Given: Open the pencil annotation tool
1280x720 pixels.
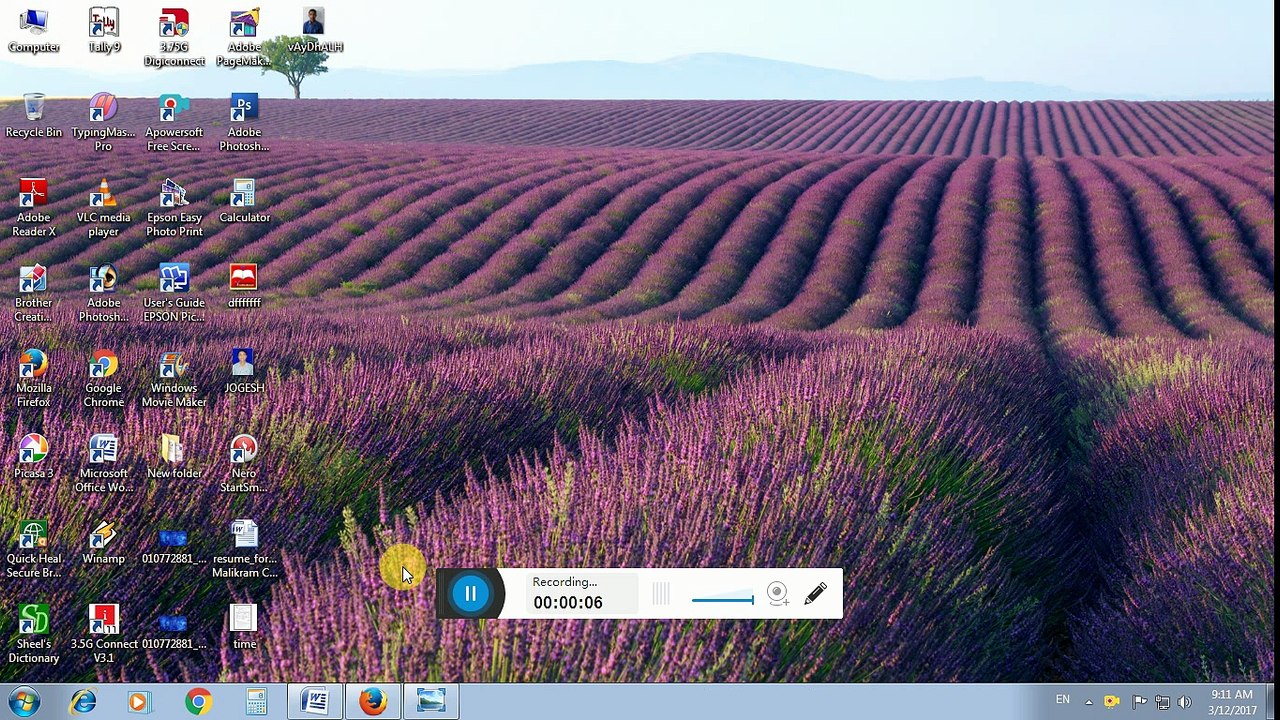Looking at the screenshot, I should point(815,594).
